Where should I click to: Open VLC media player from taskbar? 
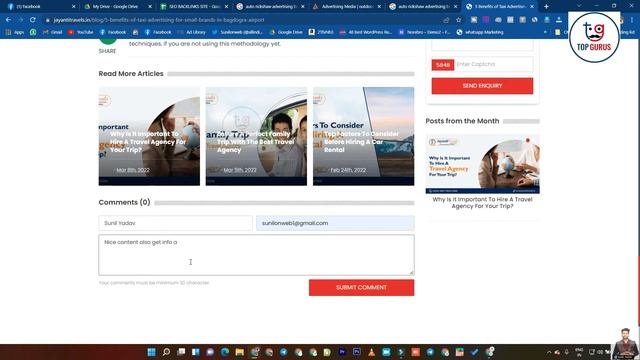point(371,352)
